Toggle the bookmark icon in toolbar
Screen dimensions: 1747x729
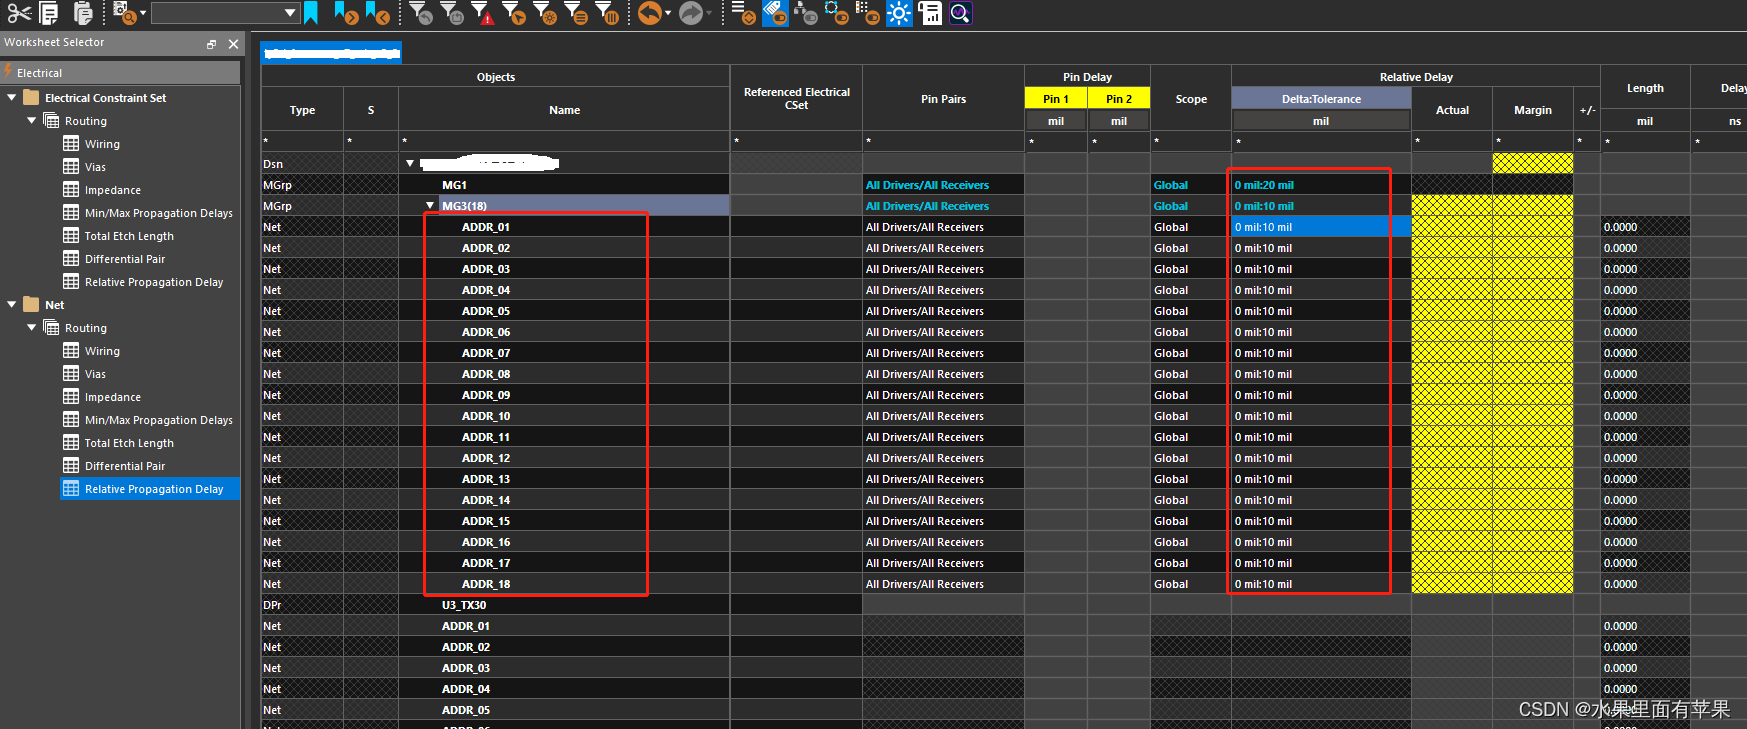tap(311, 13)
